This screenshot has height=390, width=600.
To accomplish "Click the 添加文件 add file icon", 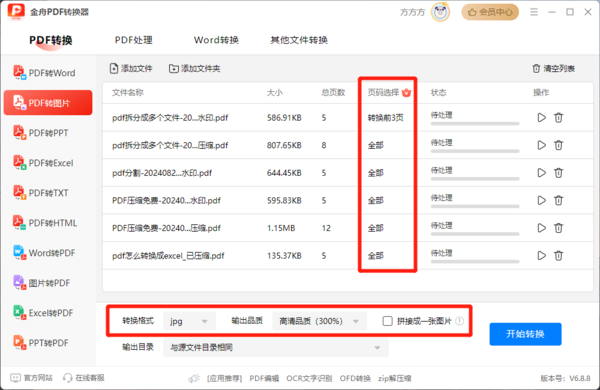I will (114, 69).
